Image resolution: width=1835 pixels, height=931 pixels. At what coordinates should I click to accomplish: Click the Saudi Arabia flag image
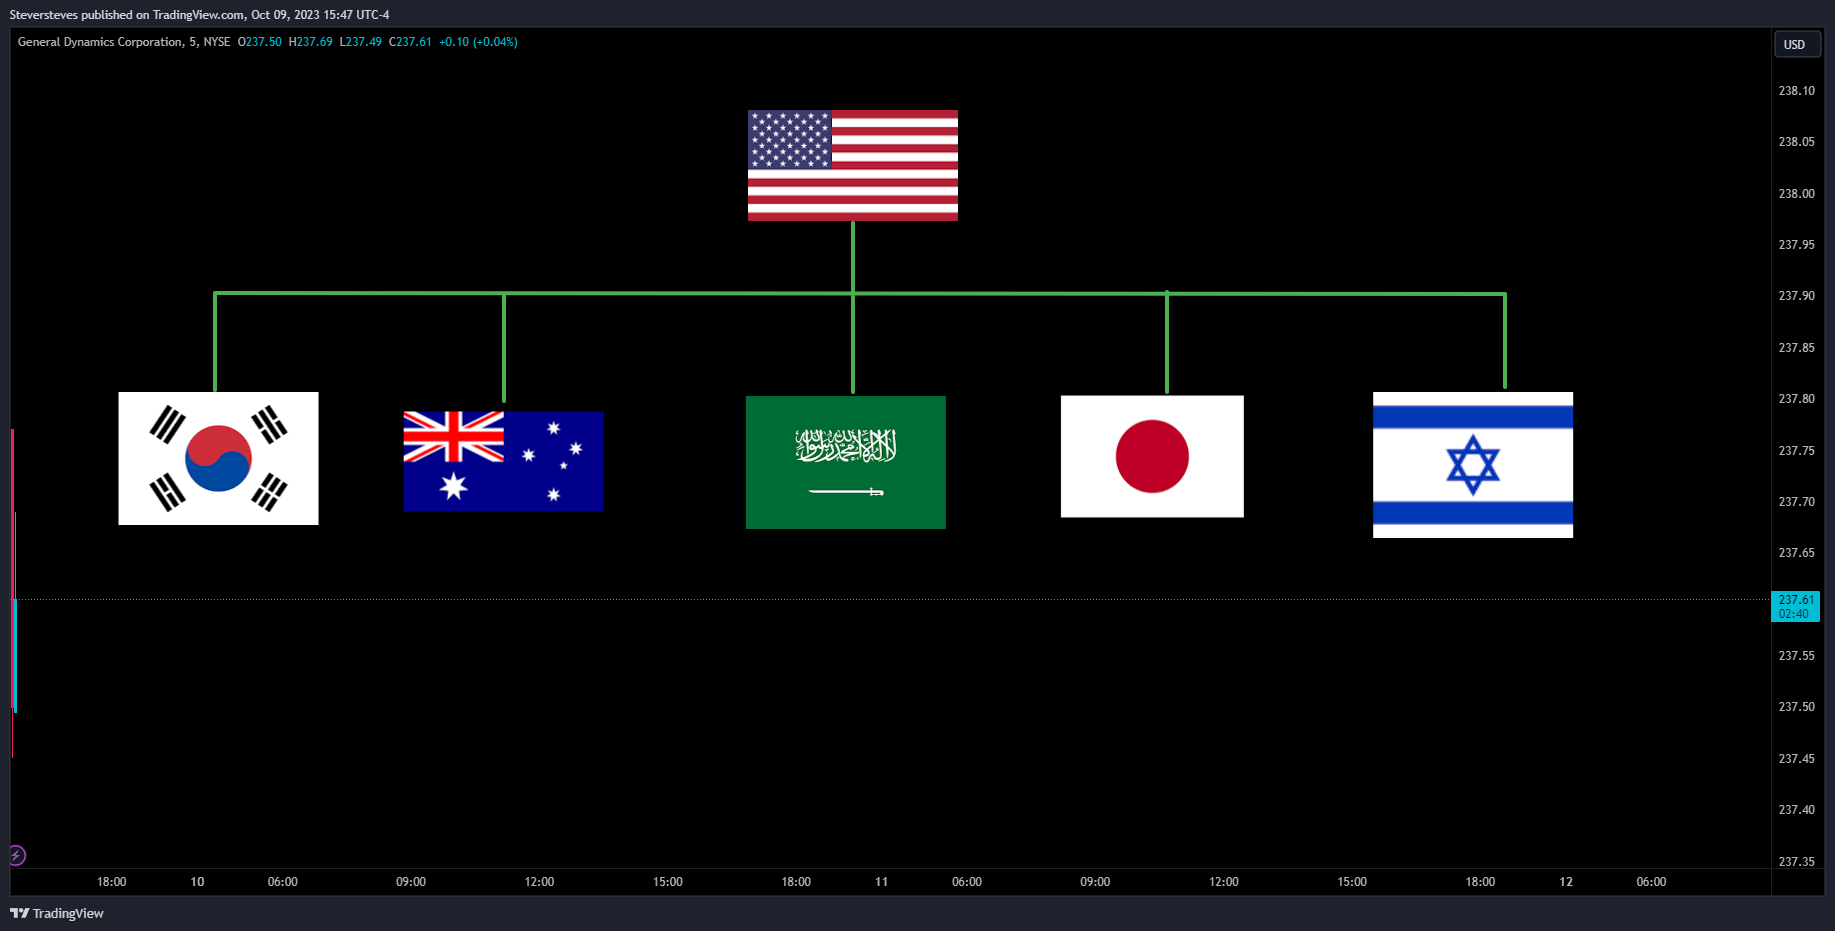coord(846,462)
